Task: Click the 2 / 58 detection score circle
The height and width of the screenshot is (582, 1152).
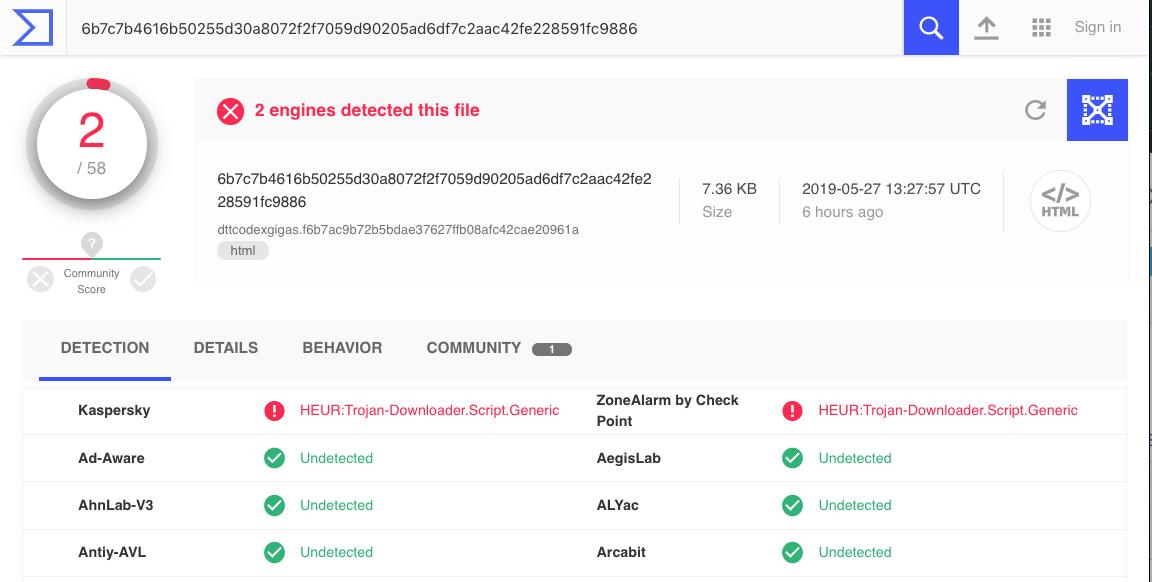Action: 92,145
